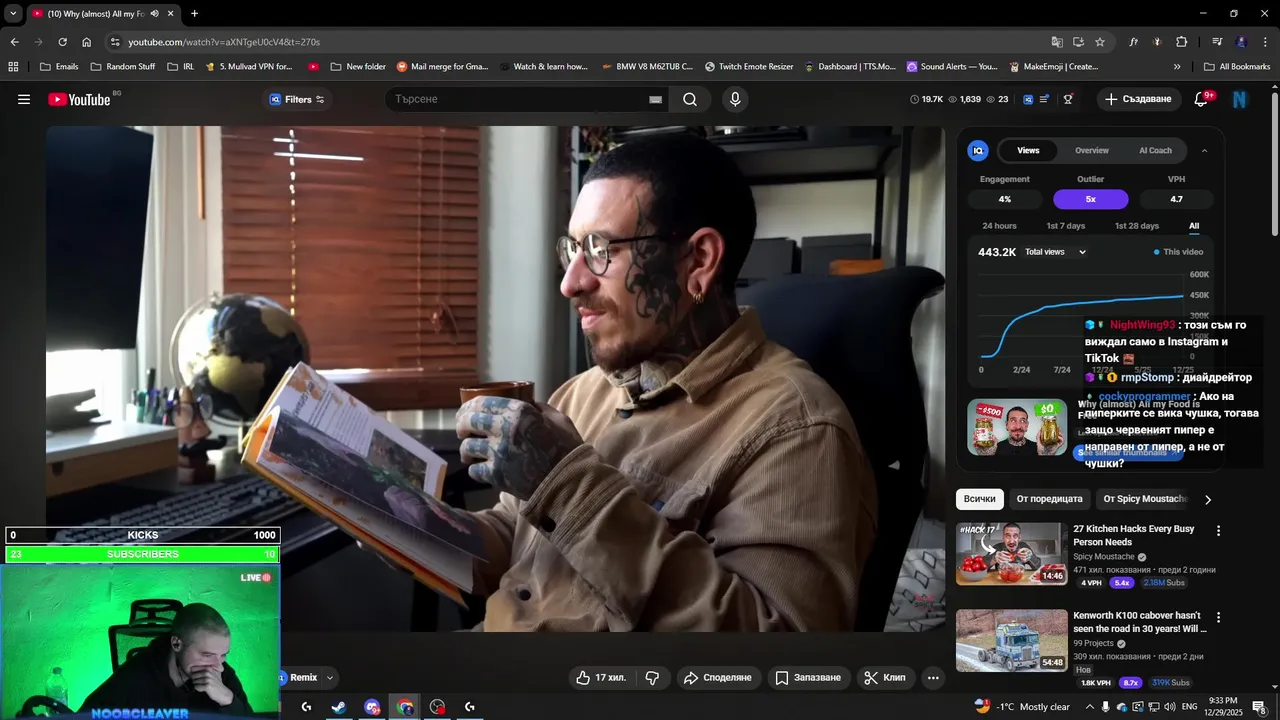
Task: Expand the Remix options arrow
Action: pos(330,678)
